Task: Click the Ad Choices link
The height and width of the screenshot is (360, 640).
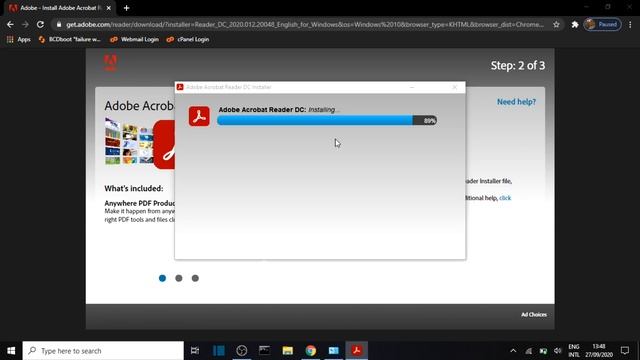Action: (533, 315)
